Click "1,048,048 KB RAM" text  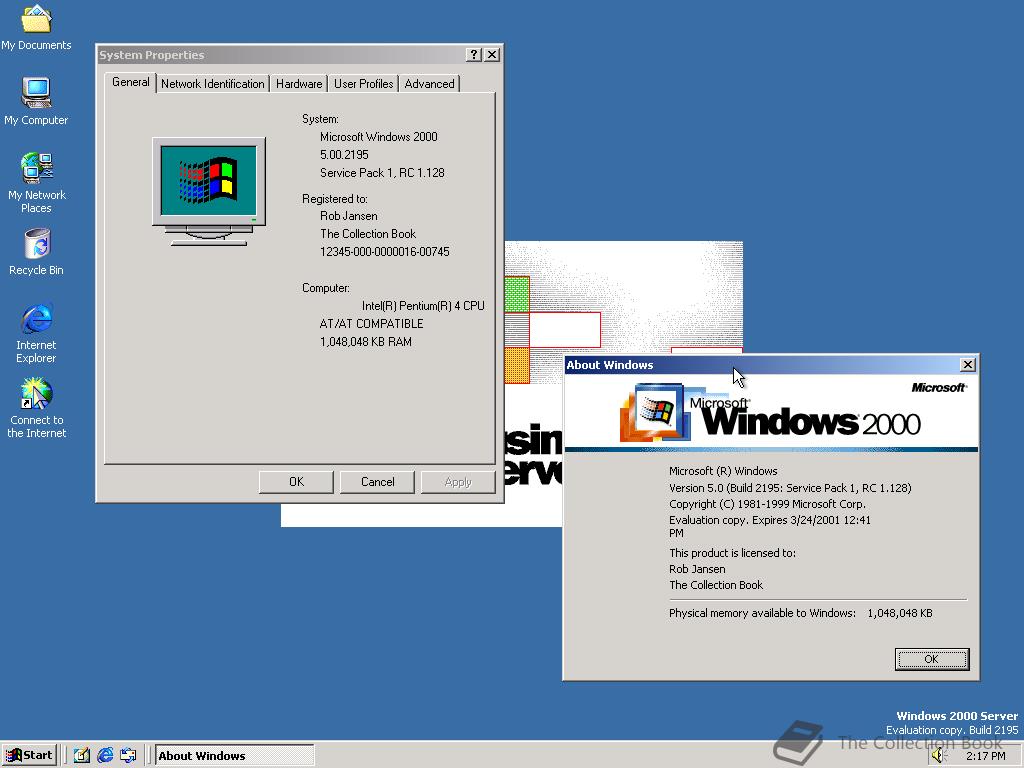click(366, 342)
